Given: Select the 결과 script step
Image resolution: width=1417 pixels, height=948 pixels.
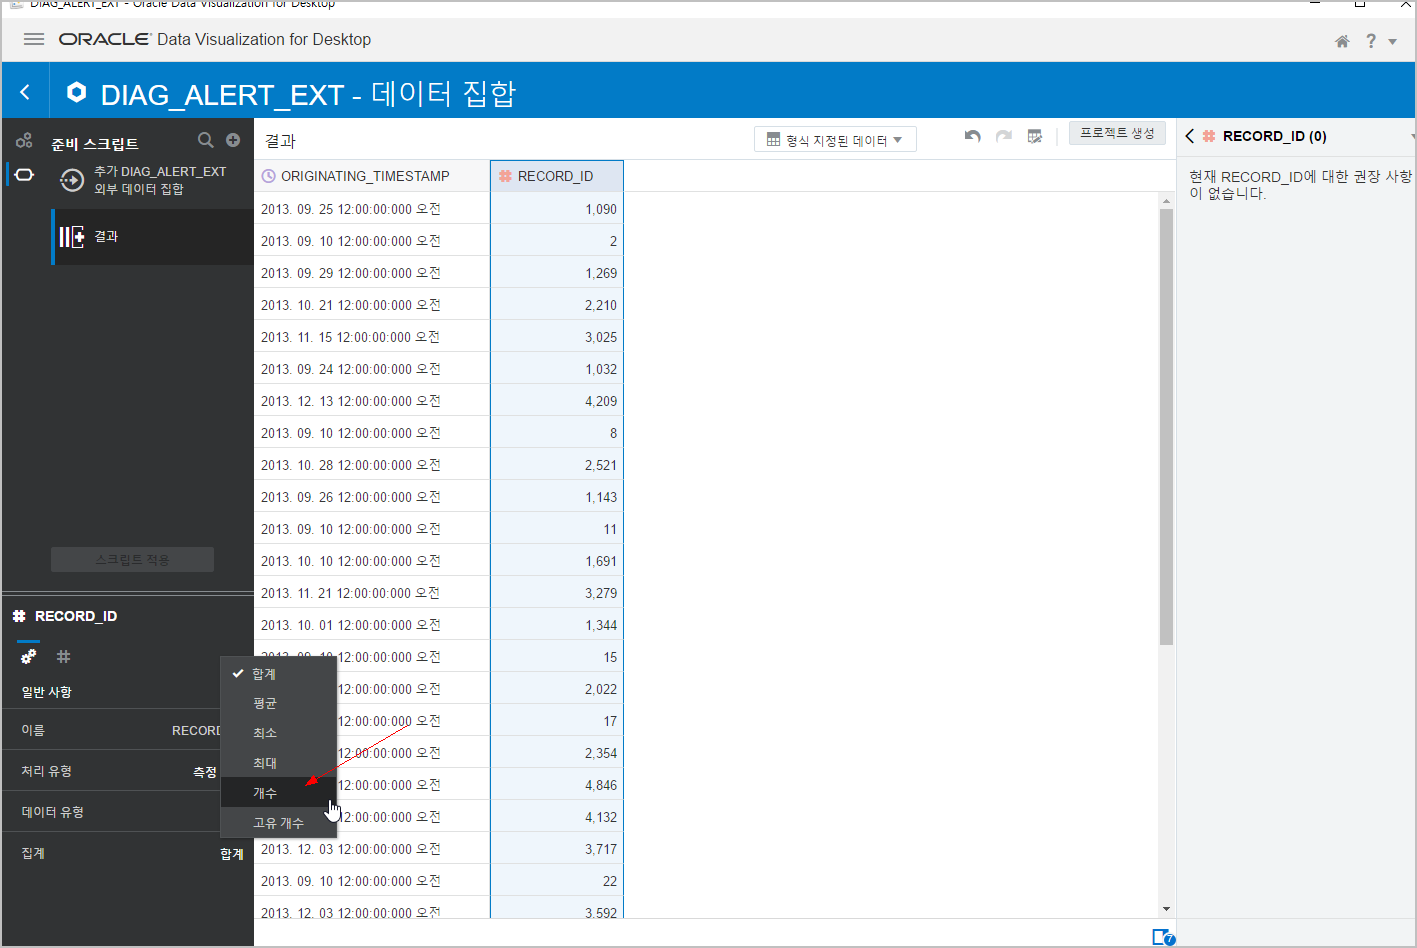Looking at the screenshot, I should (153, 237).
